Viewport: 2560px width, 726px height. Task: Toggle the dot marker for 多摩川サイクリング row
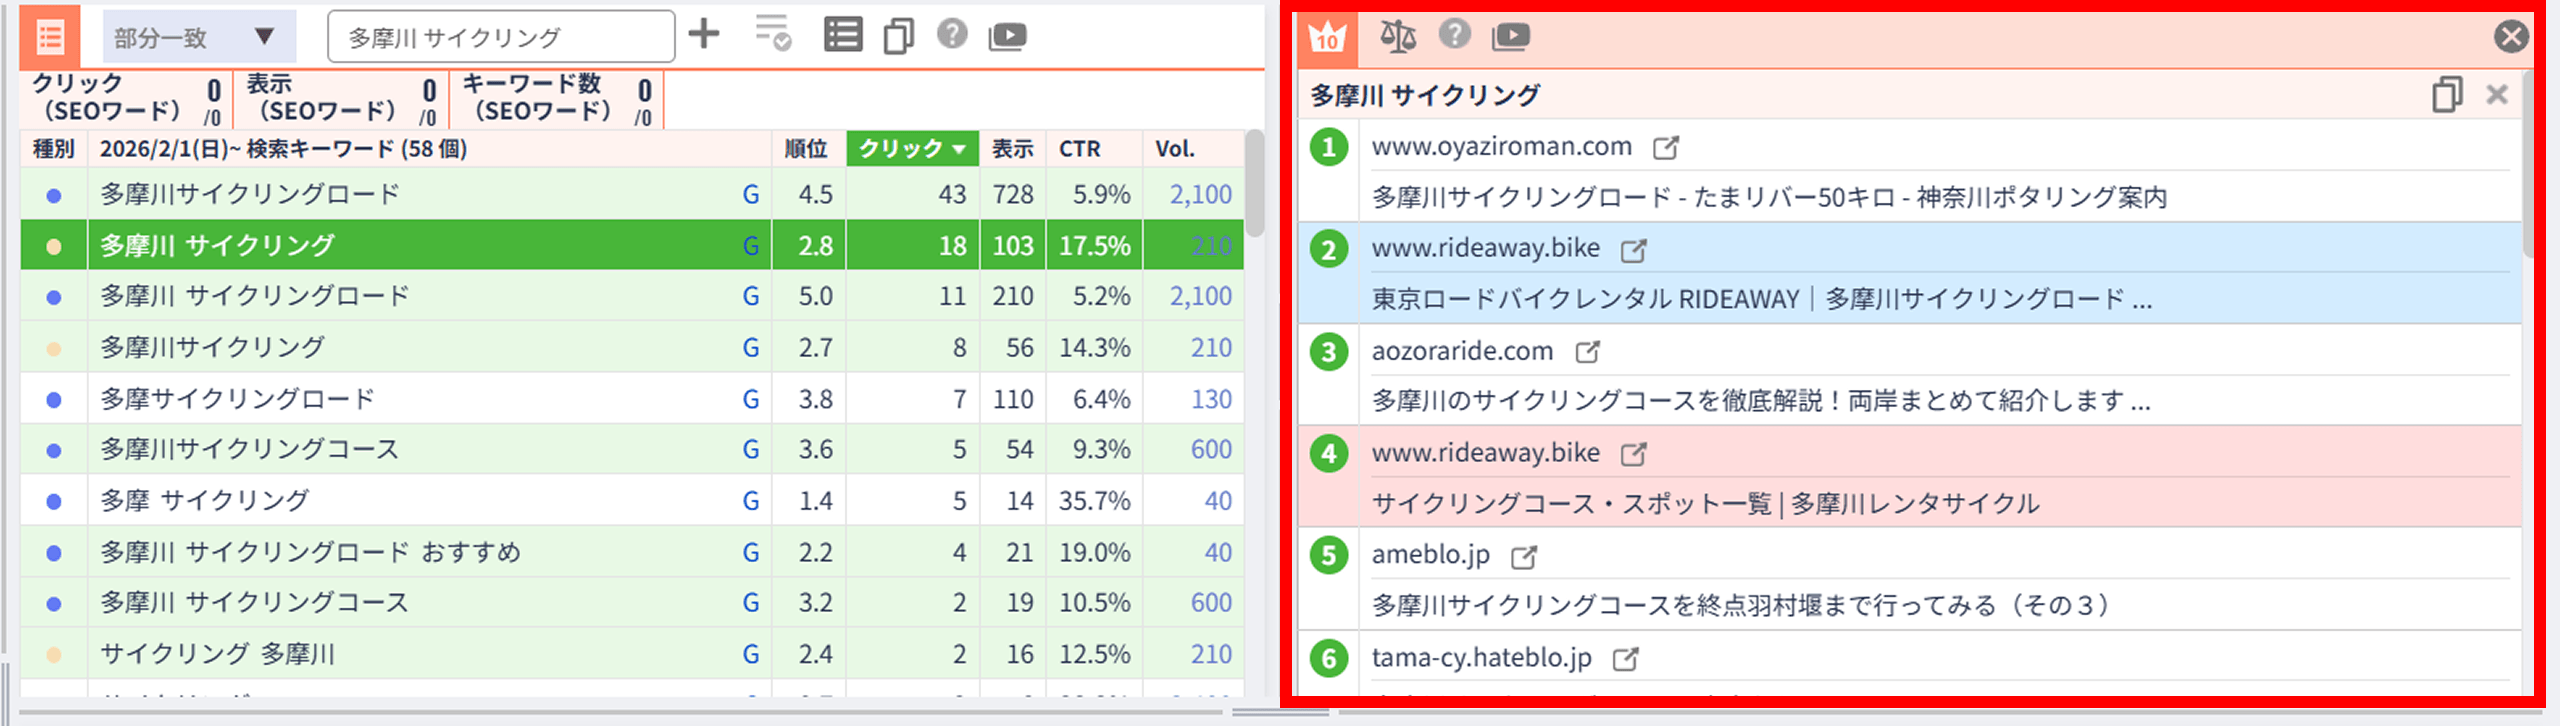click(54, 348)
